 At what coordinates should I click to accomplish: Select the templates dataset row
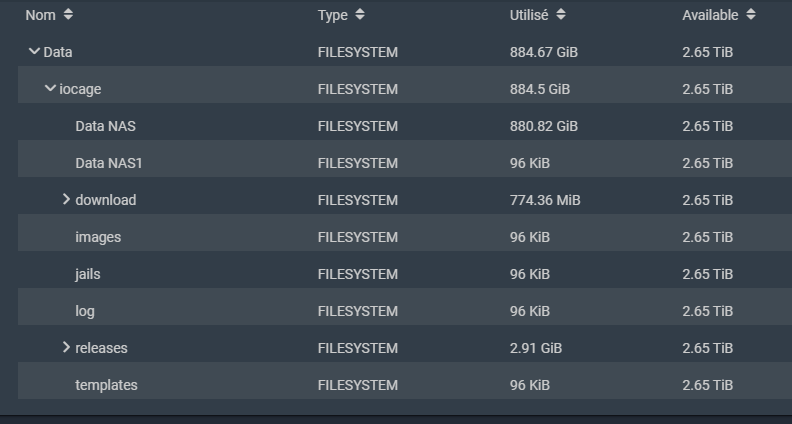[405, 385]
